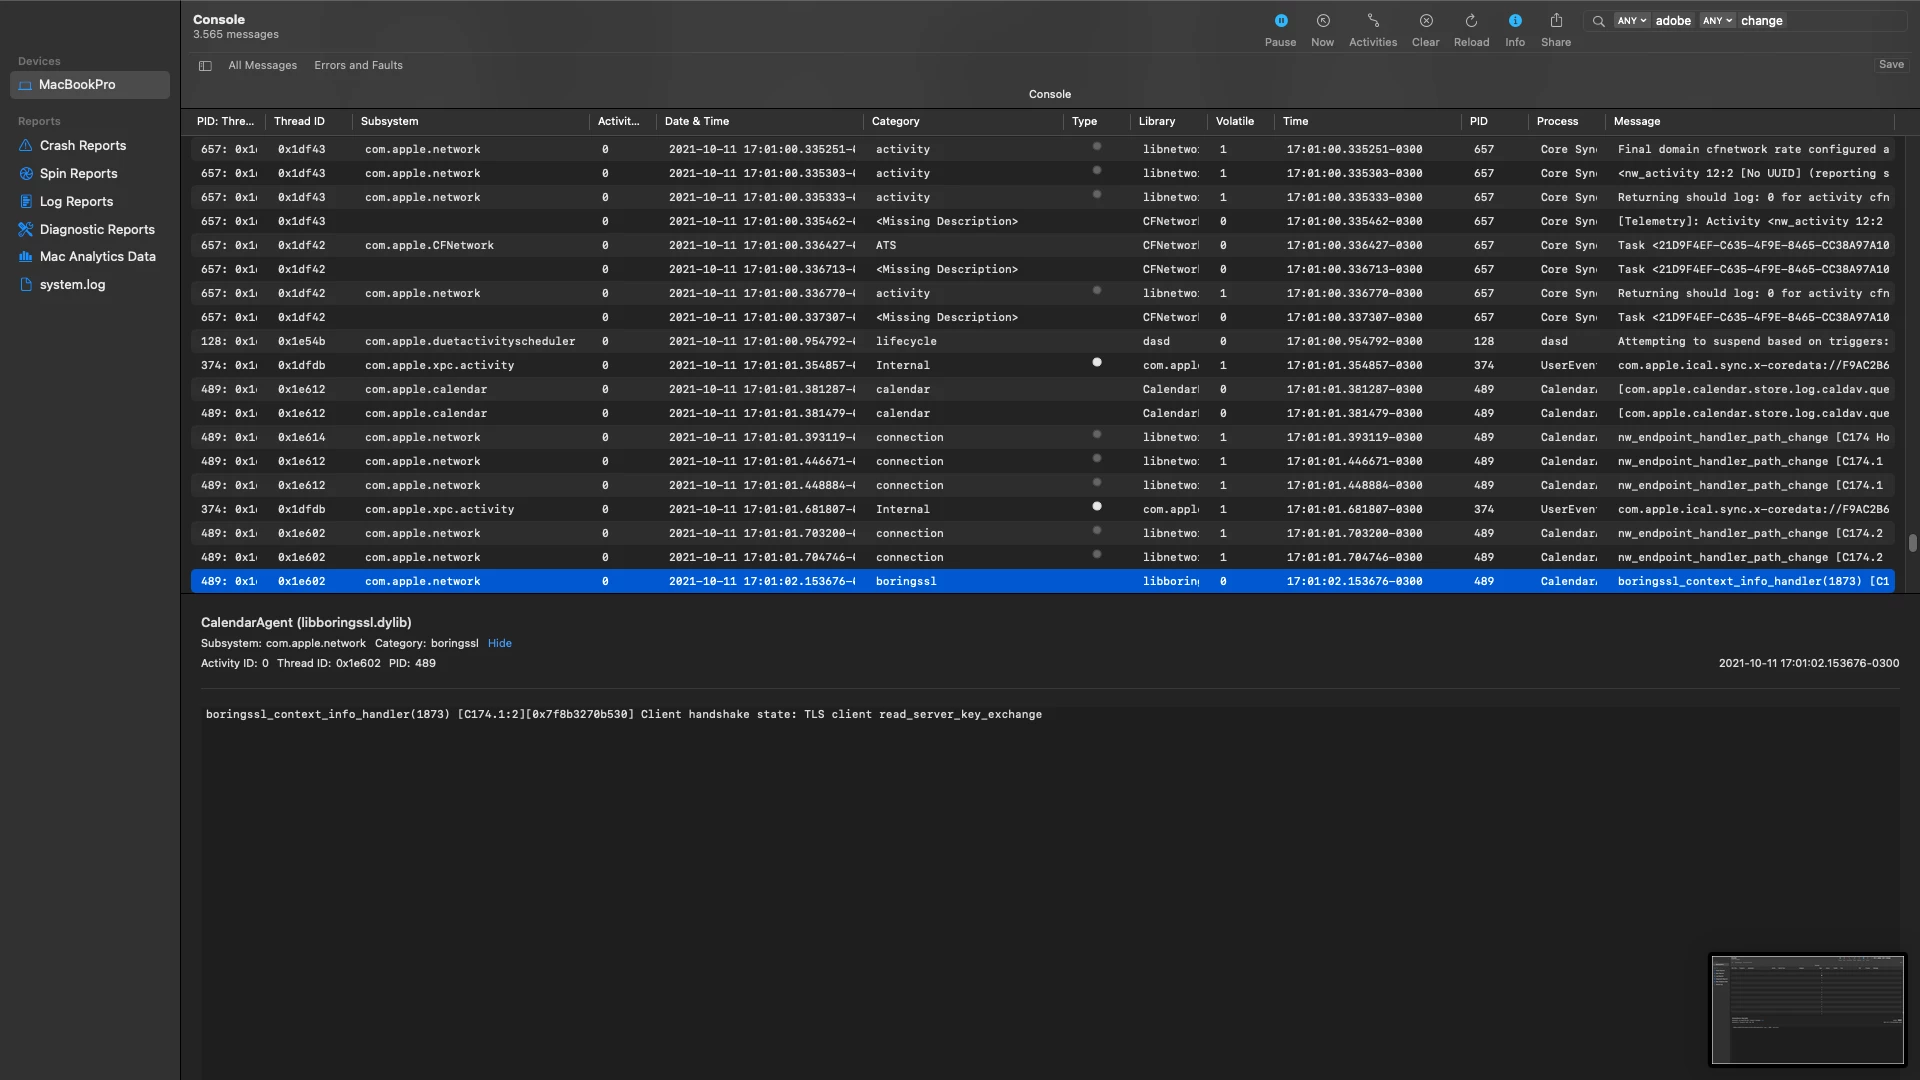Hide the message details via Hide link
This screenshot has width=1920, height=1080.
[x=499, y=644]
